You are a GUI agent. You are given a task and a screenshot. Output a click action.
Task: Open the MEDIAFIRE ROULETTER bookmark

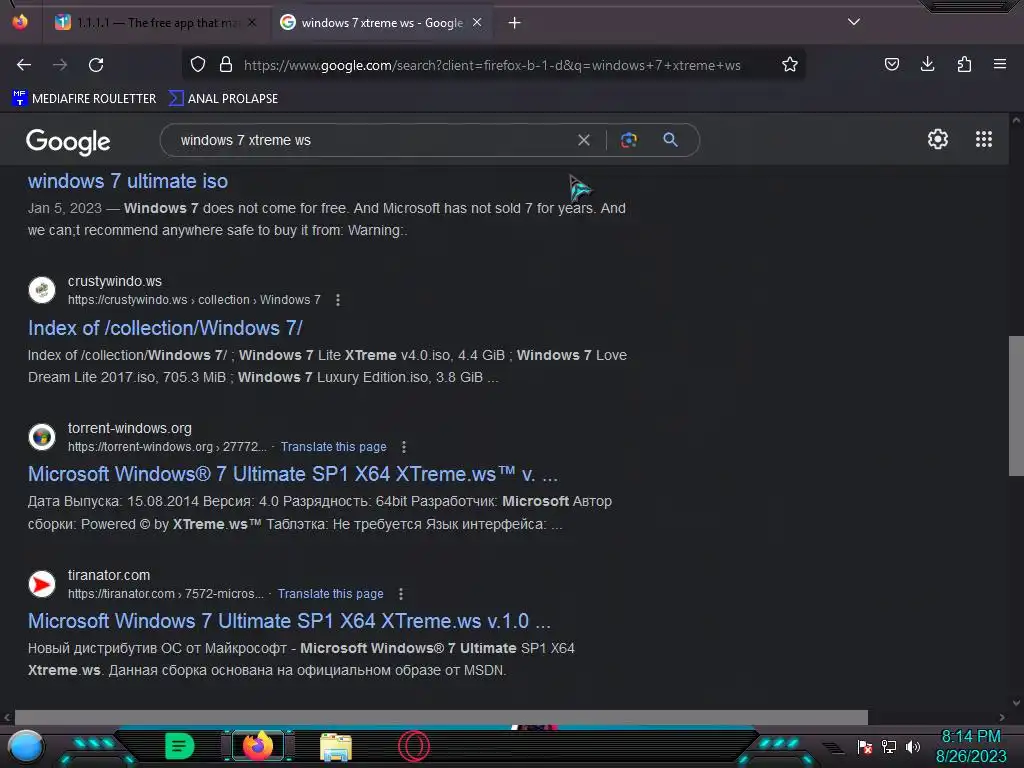(85, 99)
